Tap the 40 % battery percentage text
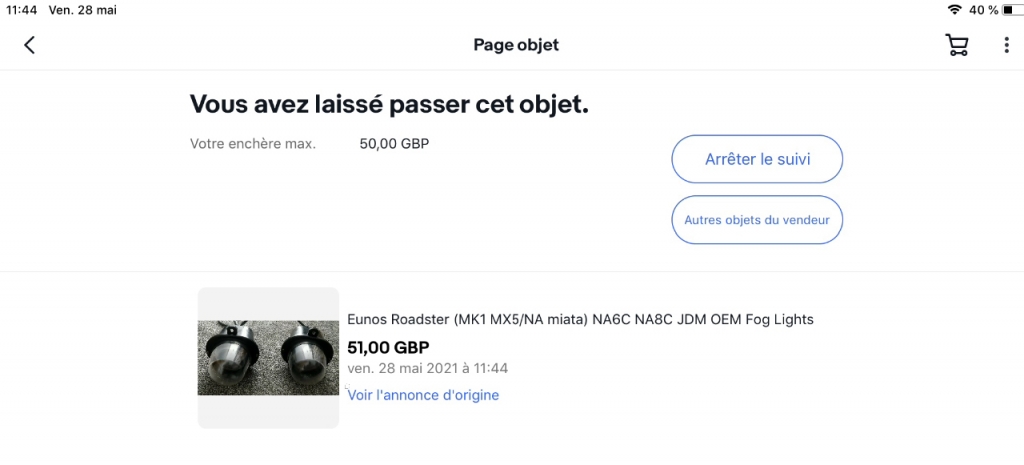Screen dimensions: 1024x465 coord(984,10)
